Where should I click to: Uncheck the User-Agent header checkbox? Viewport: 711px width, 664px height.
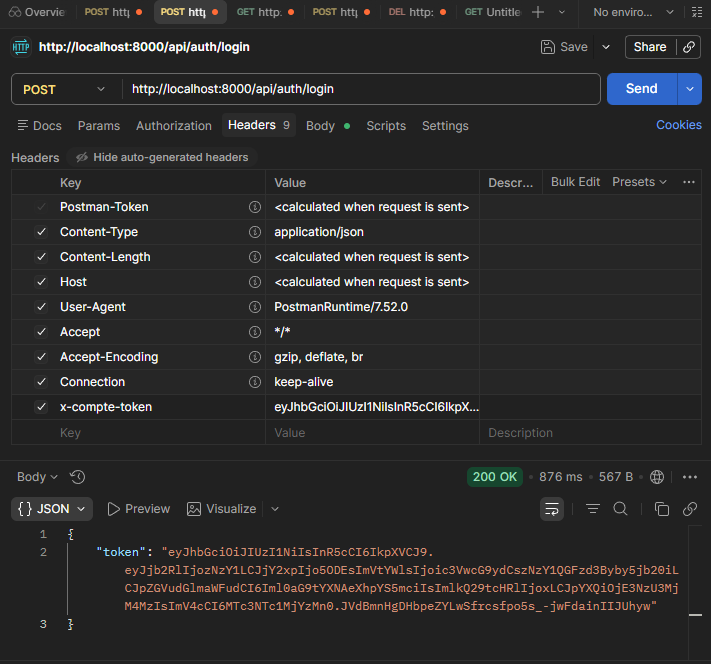point(41,307)
